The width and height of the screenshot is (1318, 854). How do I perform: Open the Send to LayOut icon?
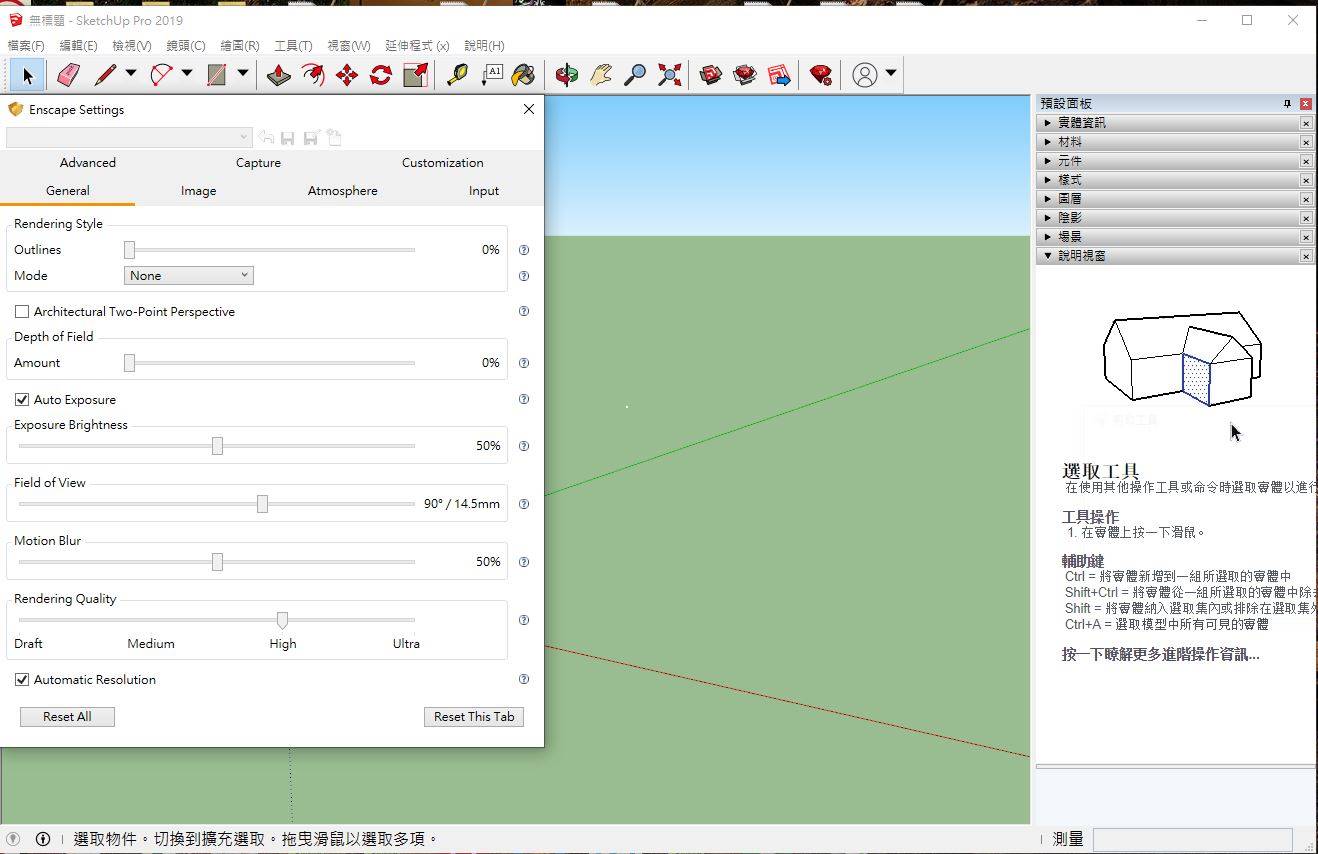pyautogui.click(x=779, y=75)
